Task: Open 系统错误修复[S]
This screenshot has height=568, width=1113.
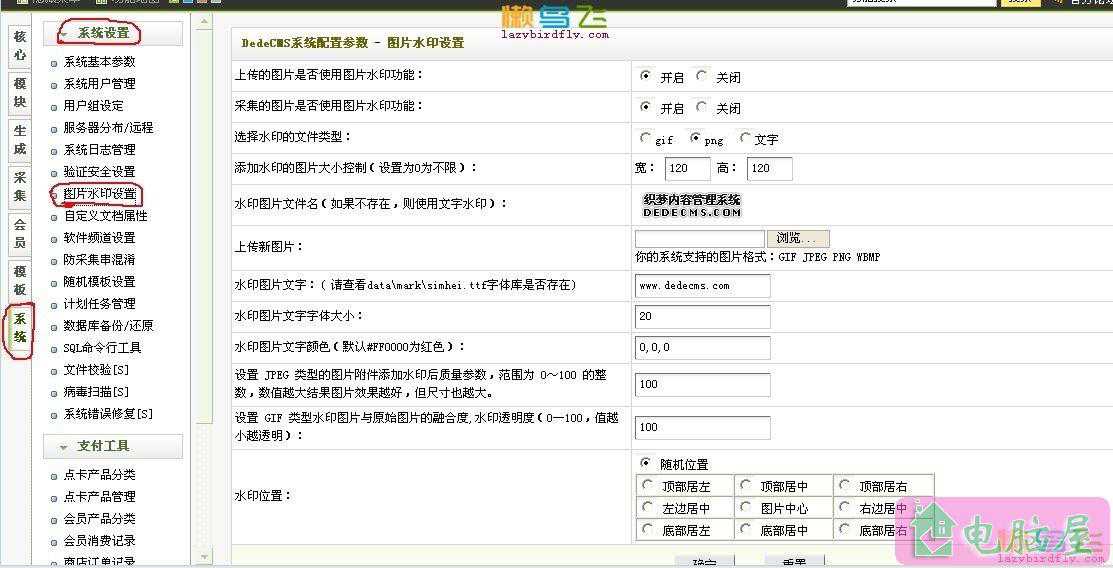Action: pos(108,414)
